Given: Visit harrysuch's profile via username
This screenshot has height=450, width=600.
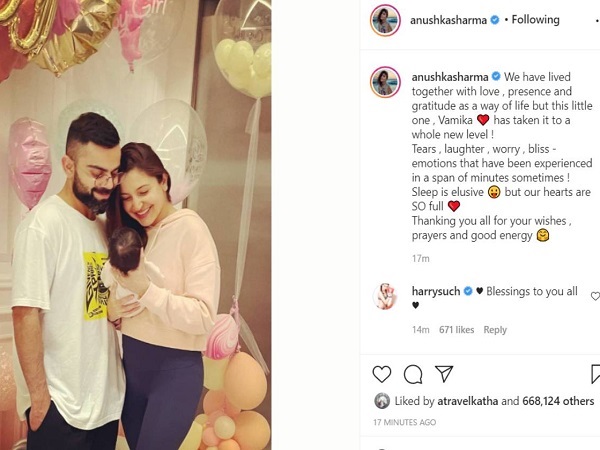Looking at the screenshot, I should pyautogui.click(x=436, y=291).
